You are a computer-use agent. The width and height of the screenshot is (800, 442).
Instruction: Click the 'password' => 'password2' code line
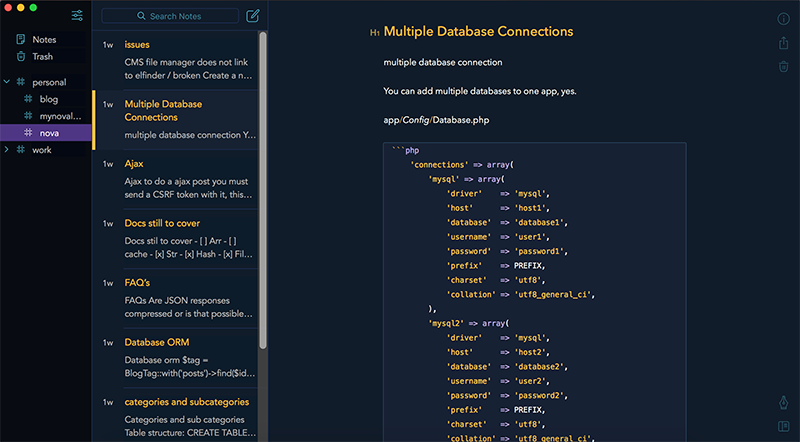point(507,396)
